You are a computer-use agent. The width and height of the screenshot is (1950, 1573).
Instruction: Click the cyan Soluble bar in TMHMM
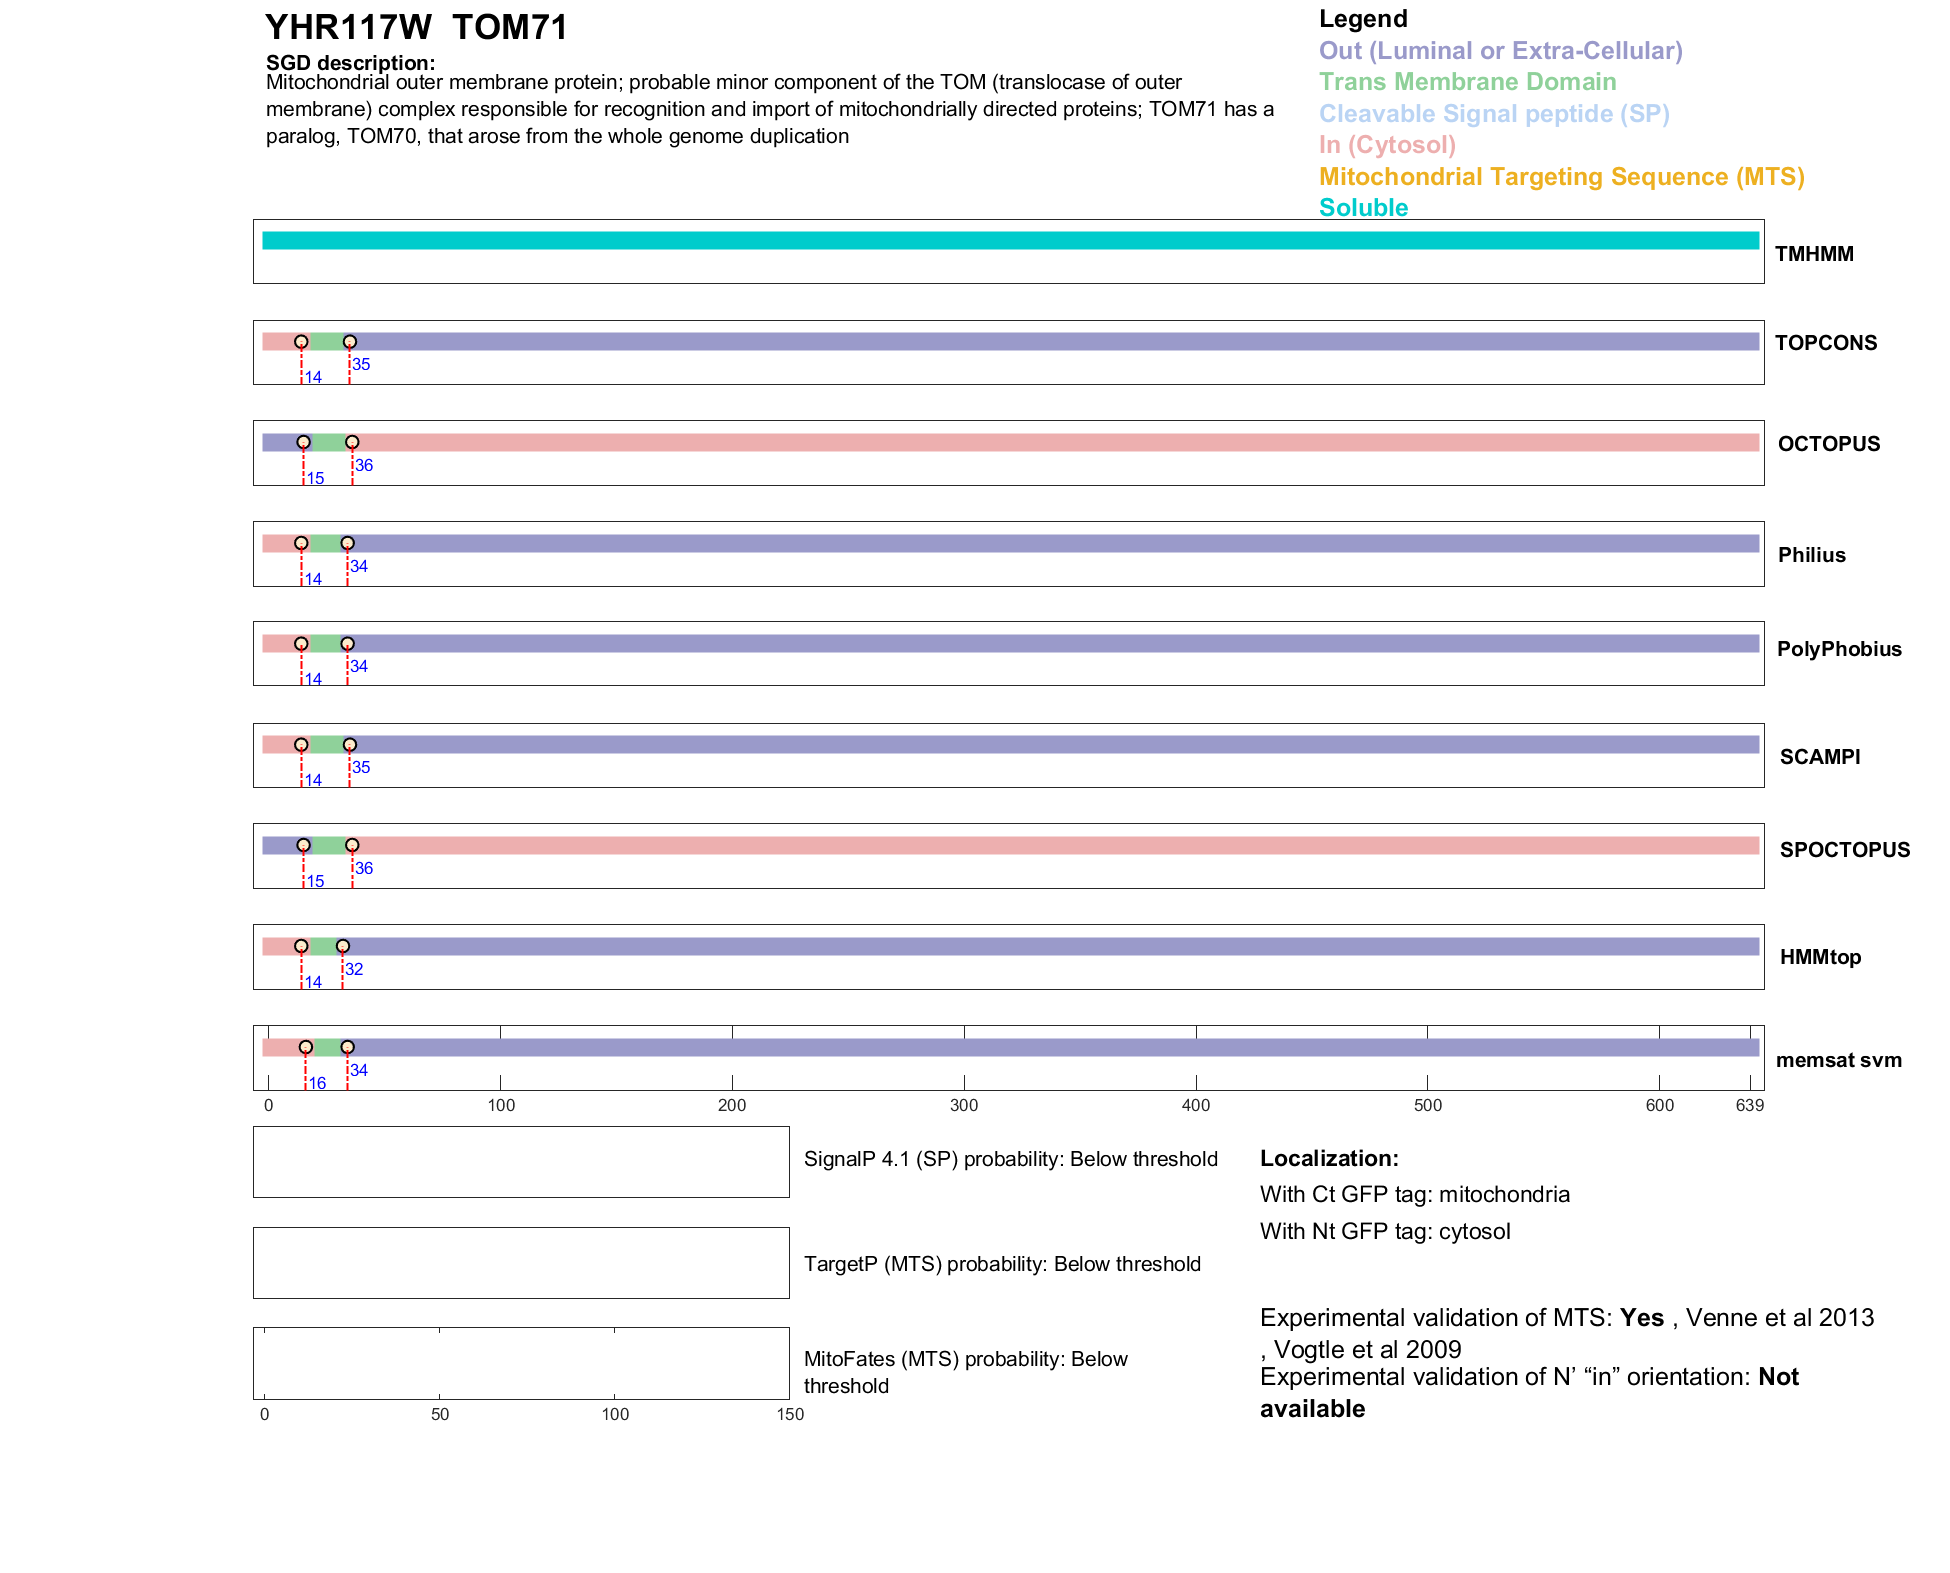[x=1010, y=241]
